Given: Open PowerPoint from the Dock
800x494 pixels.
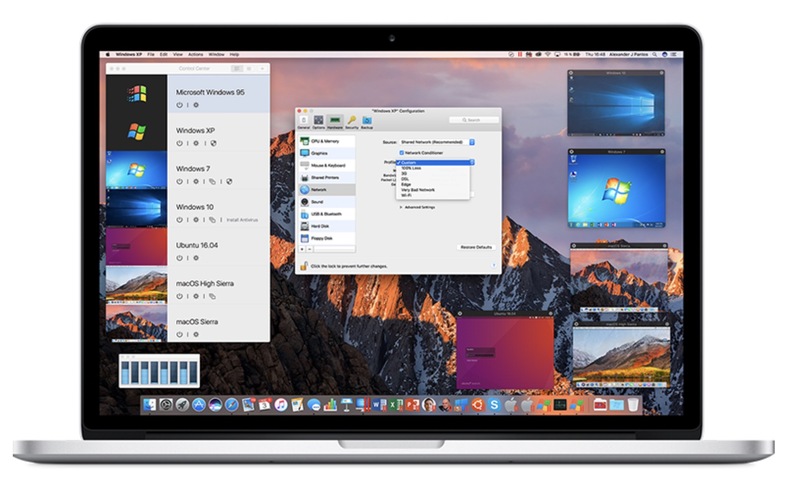Looking at the screenshot, I should [x=412, y=405].
